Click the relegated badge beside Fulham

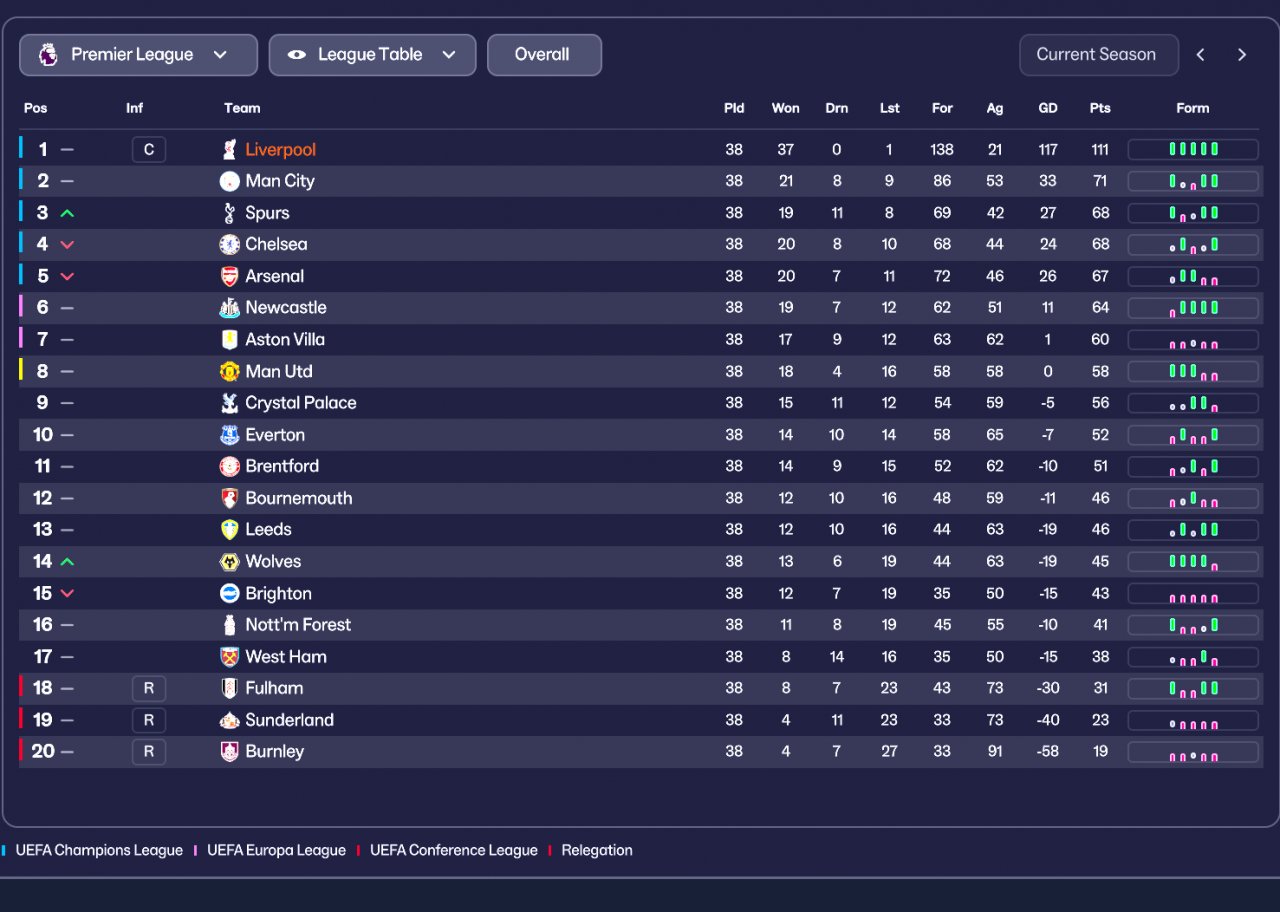149,688
